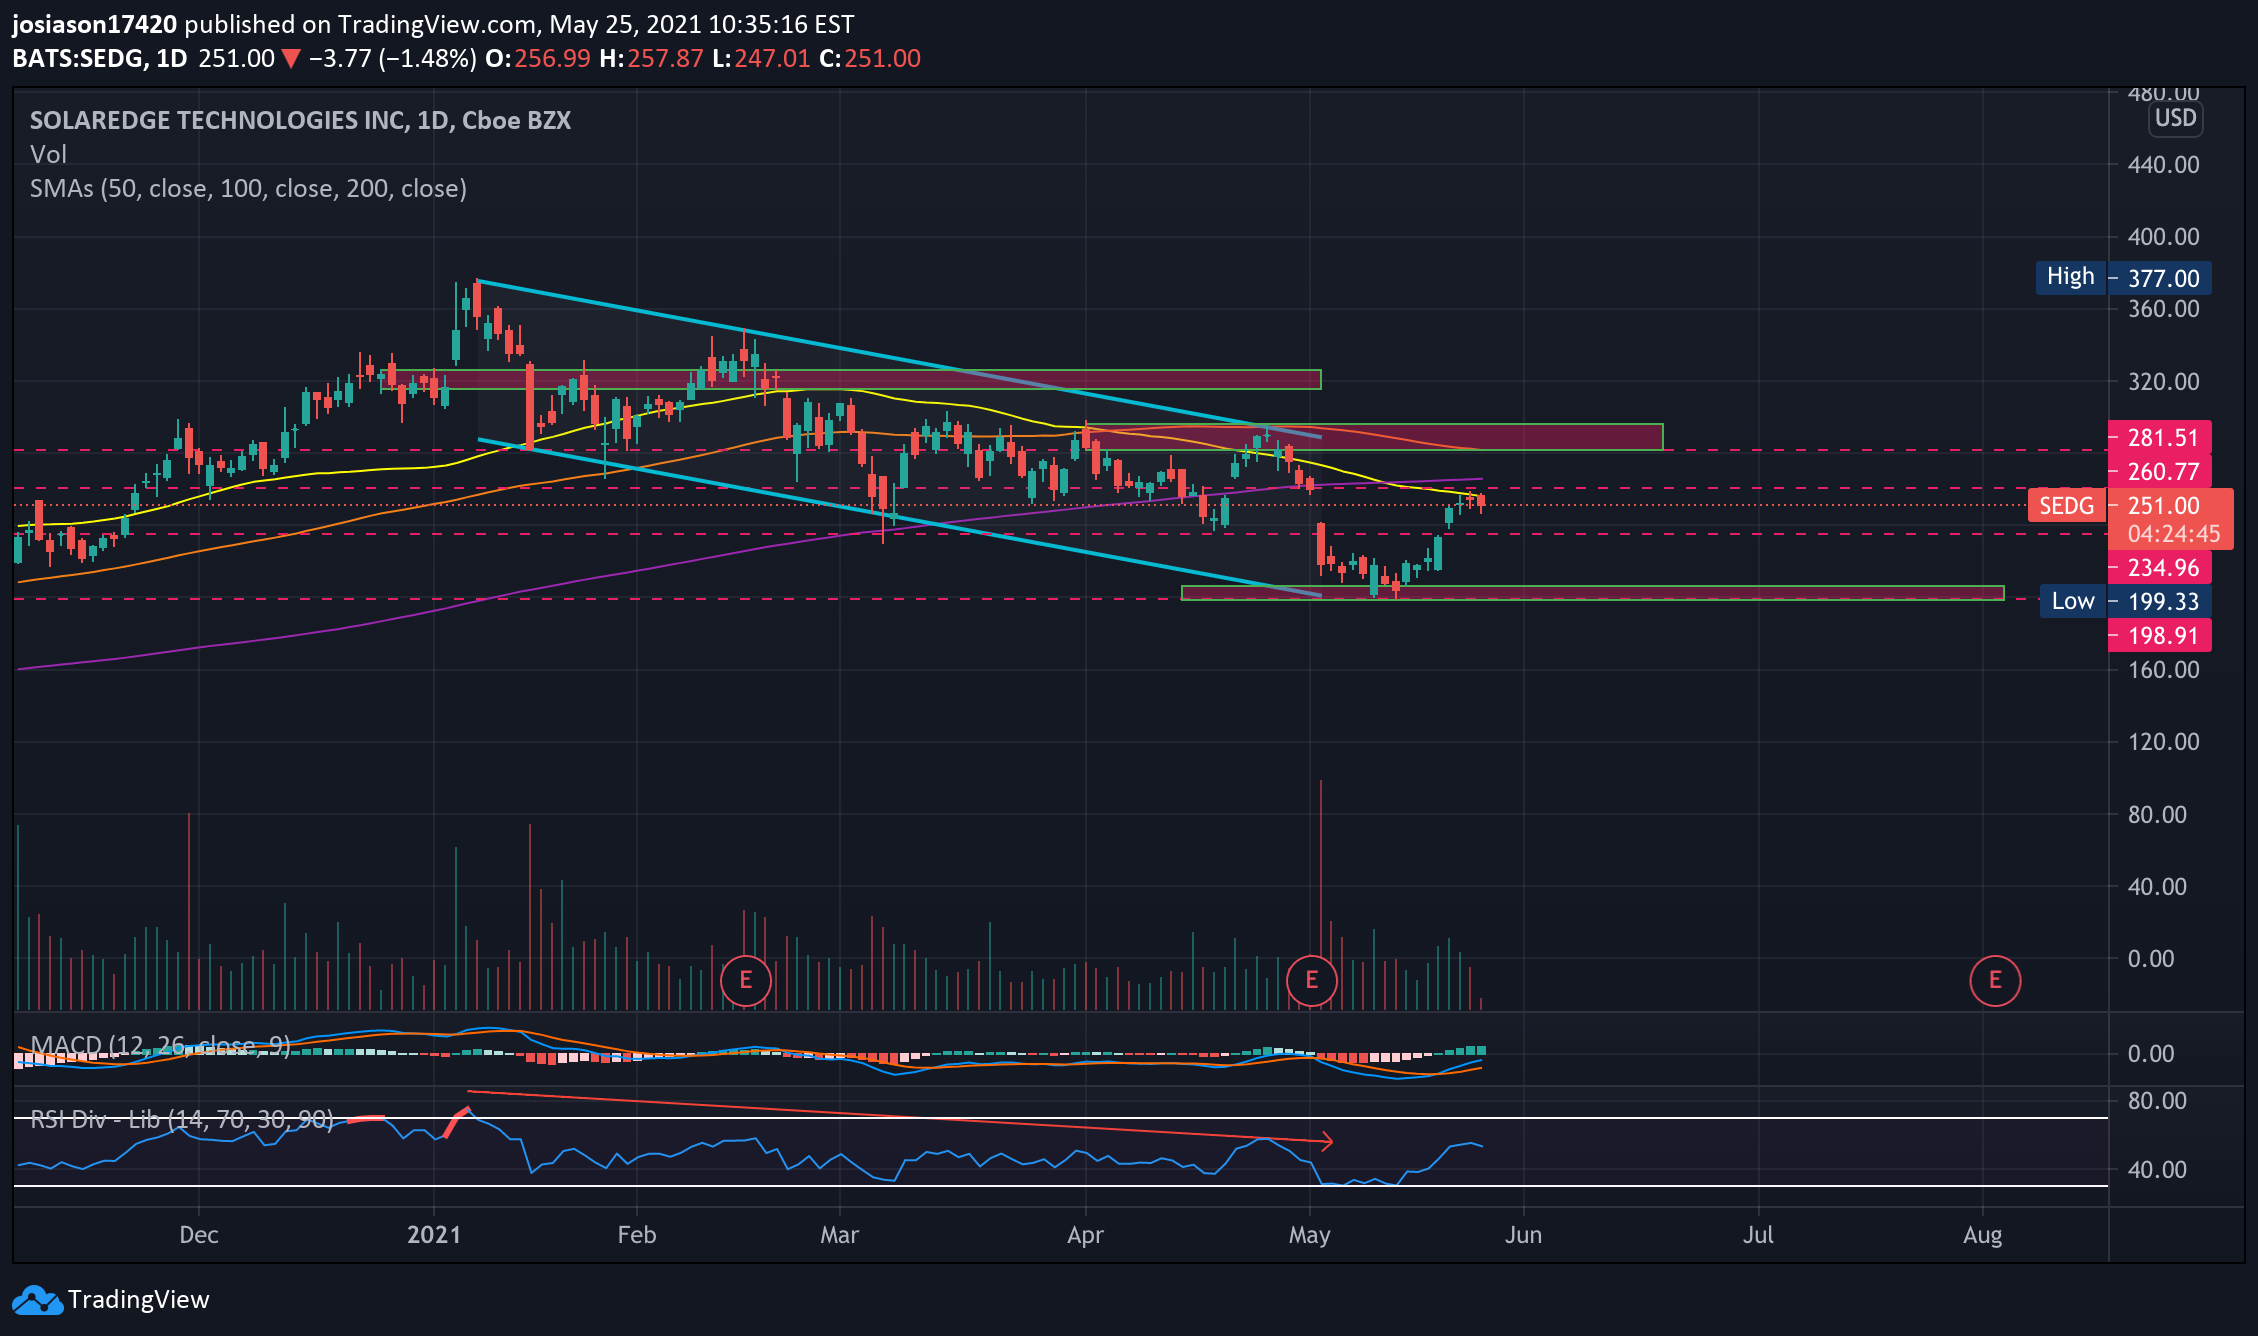Viewport: 2258px width, 1336px height.
Task: Select the SOLAREDGE TECHNOLOGIES INC chart title
Action: point(300,121)
